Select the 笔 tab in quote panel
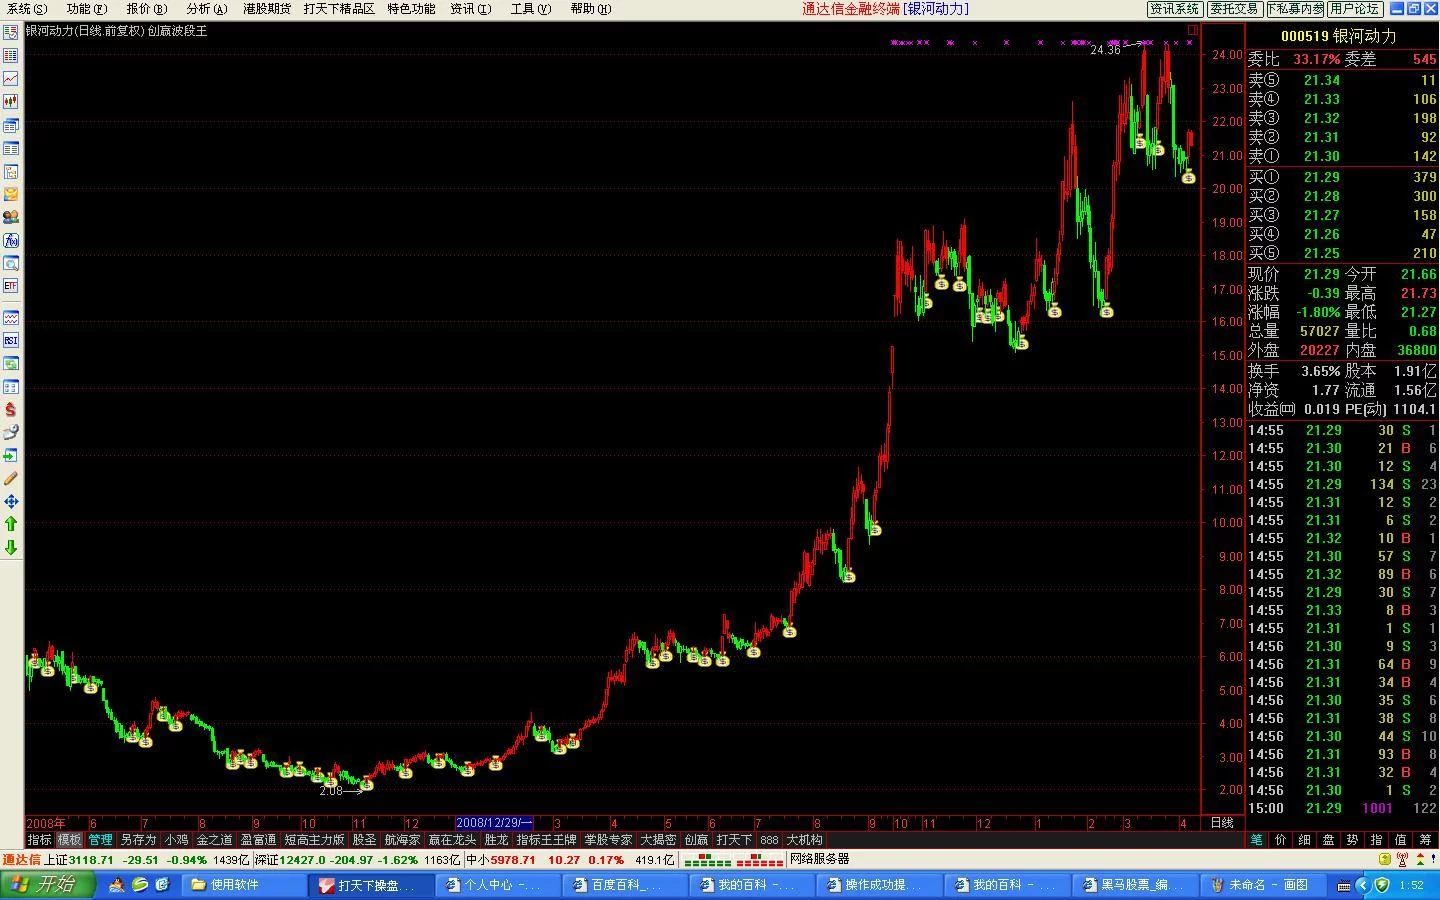The image size is (1440, 900). coord(1256,840)
